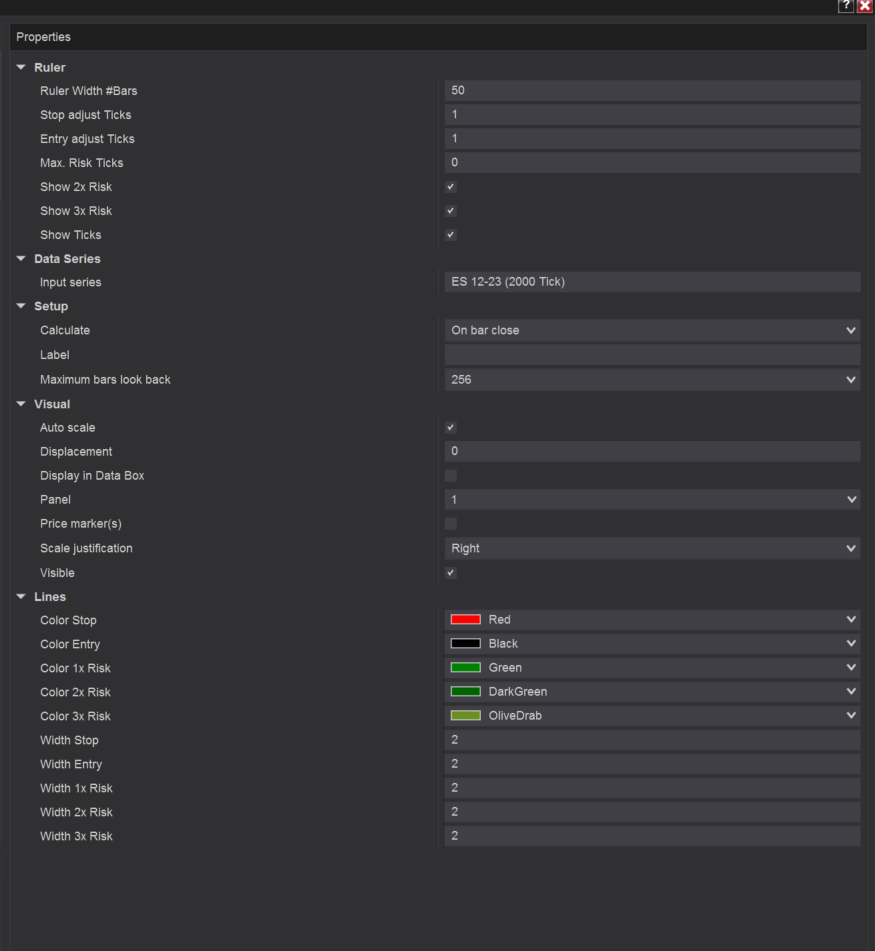Collapse the Lines section

[x=21, y=596]
